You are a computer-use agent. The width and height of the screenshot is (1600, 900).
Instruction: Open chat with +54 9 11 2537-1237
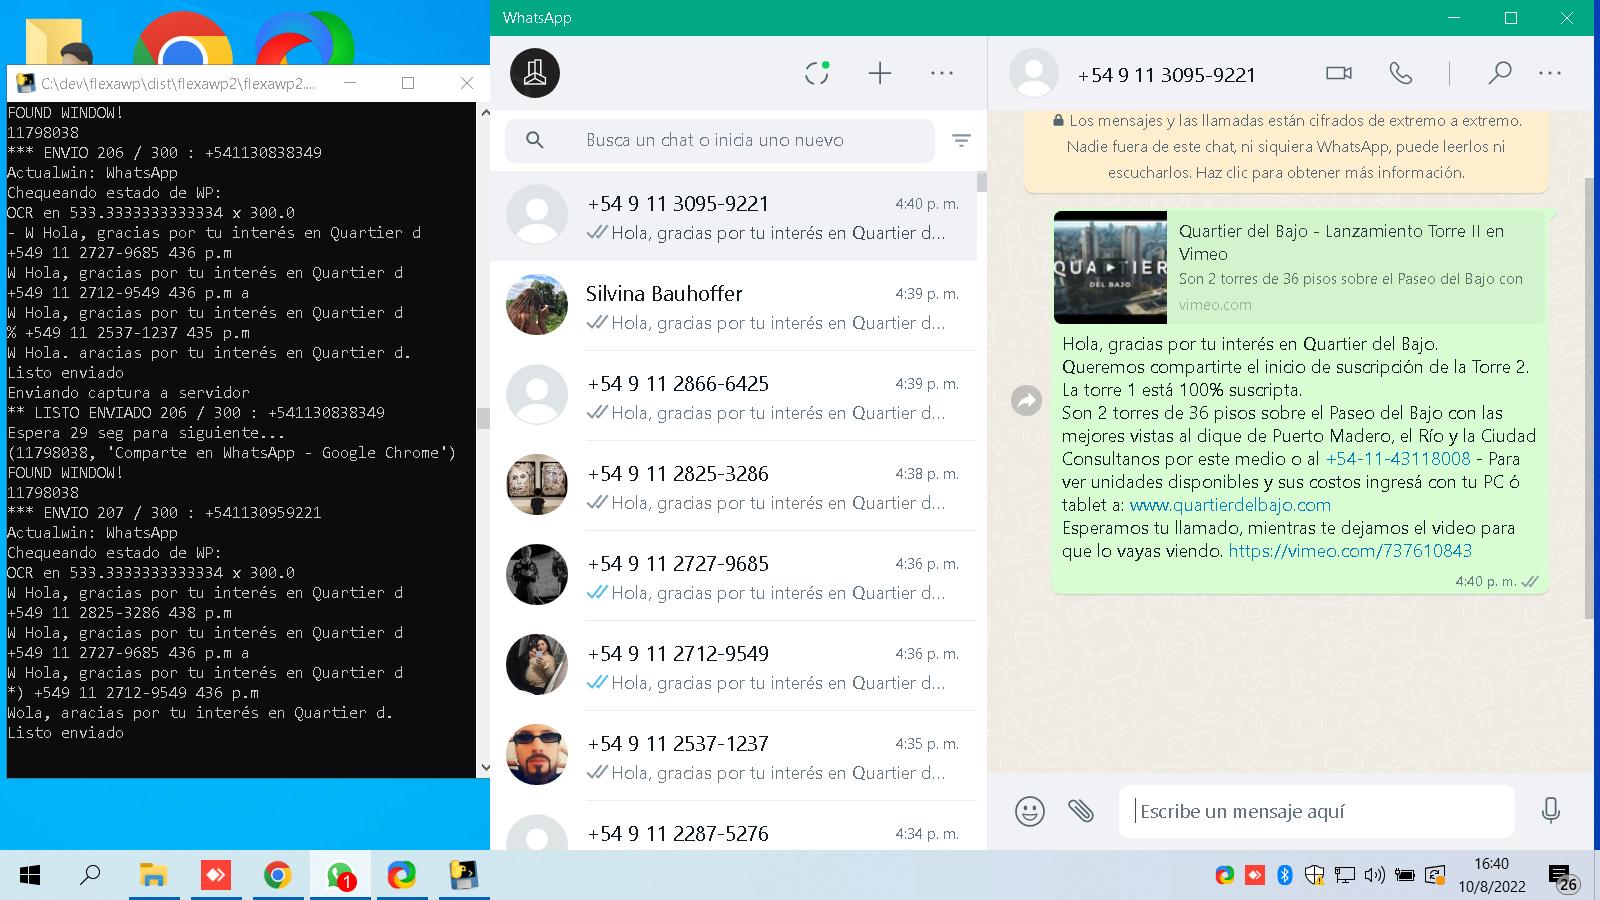pos(733,756)
